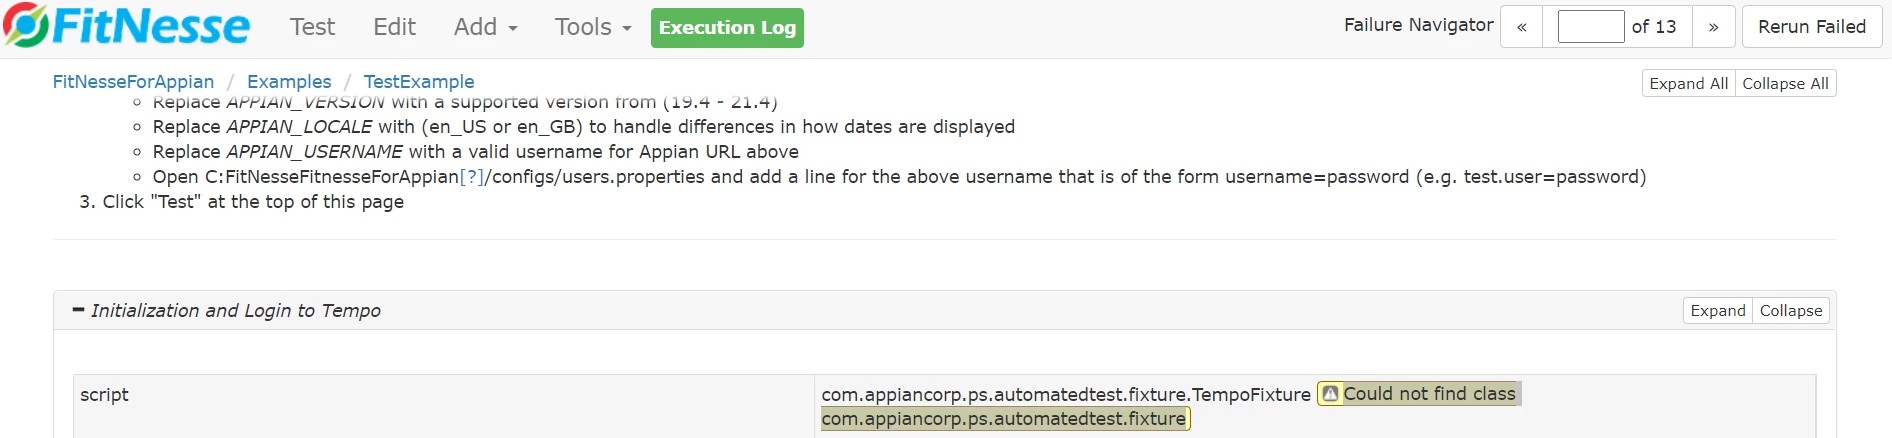
Task: Open the Execution Log
Action: click(x=727, y=28)
